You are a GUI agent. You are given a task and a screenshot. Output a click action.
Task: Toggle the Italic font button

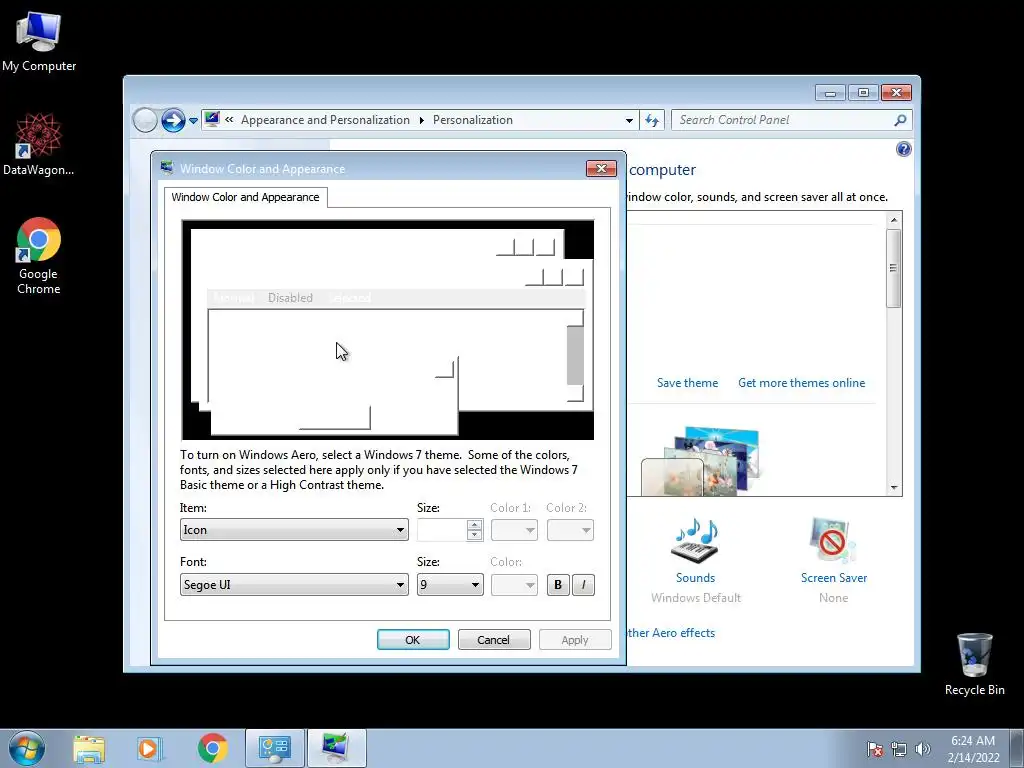coord(583,584)
